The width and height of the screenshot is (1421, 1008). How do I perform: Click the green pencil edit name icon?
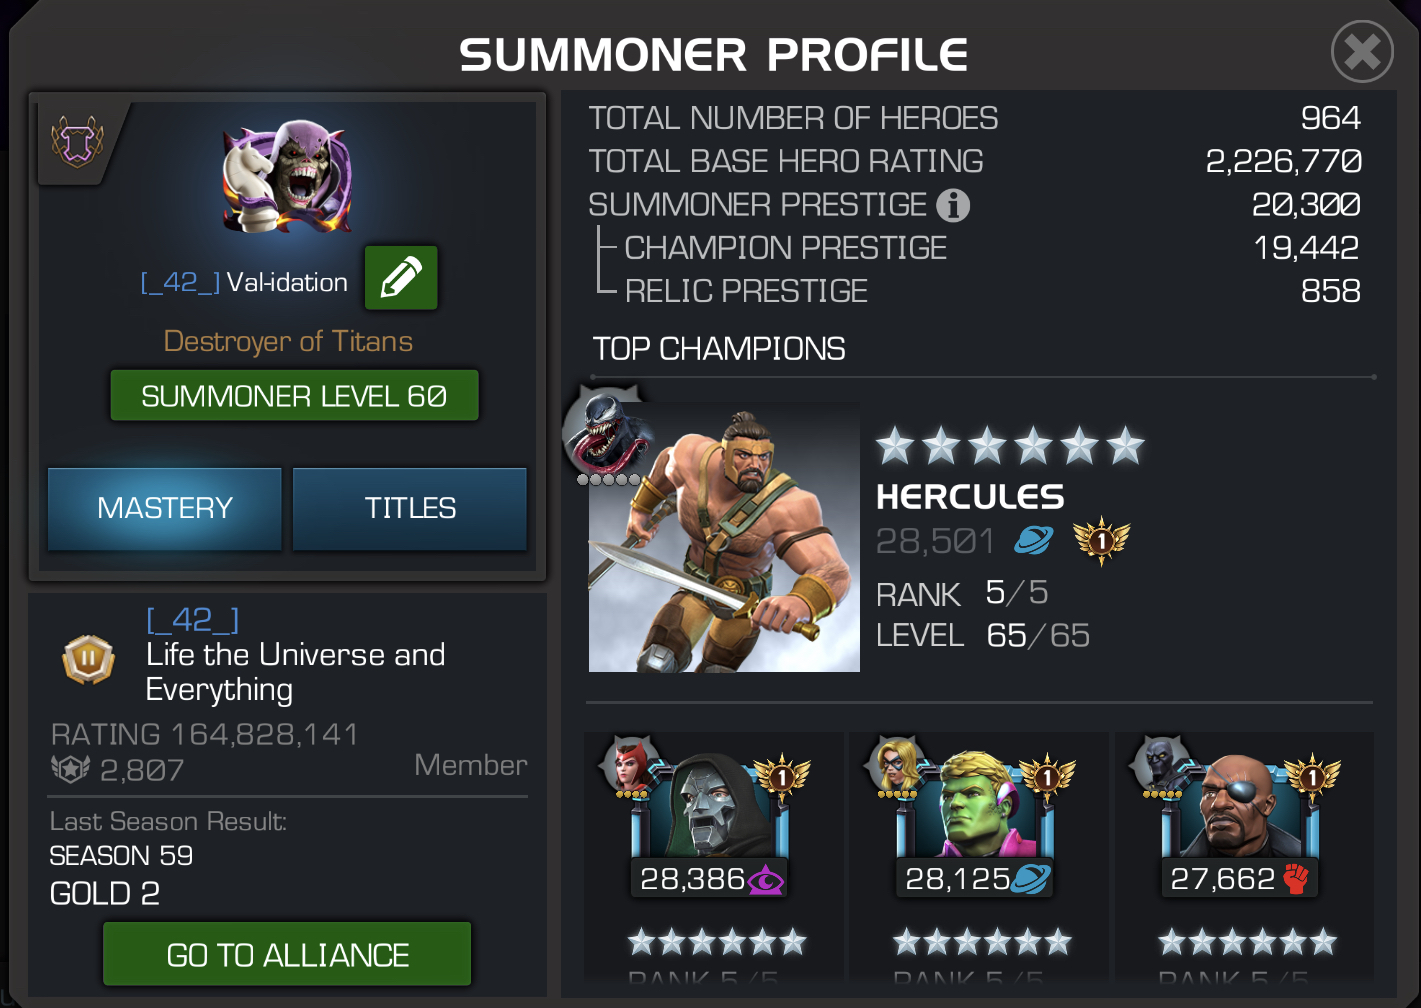[401, 278]
